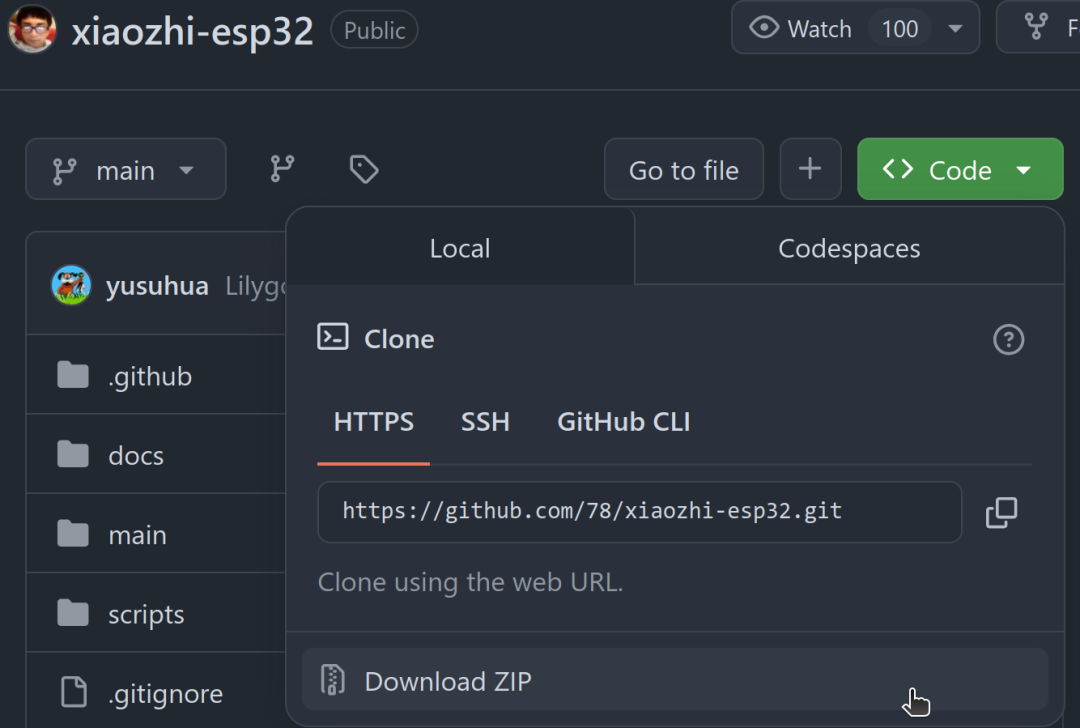The height and width of the screenshot is (728, 1080).
Task: Copy the clone URL to clipboard
Action: (1001, 512)
